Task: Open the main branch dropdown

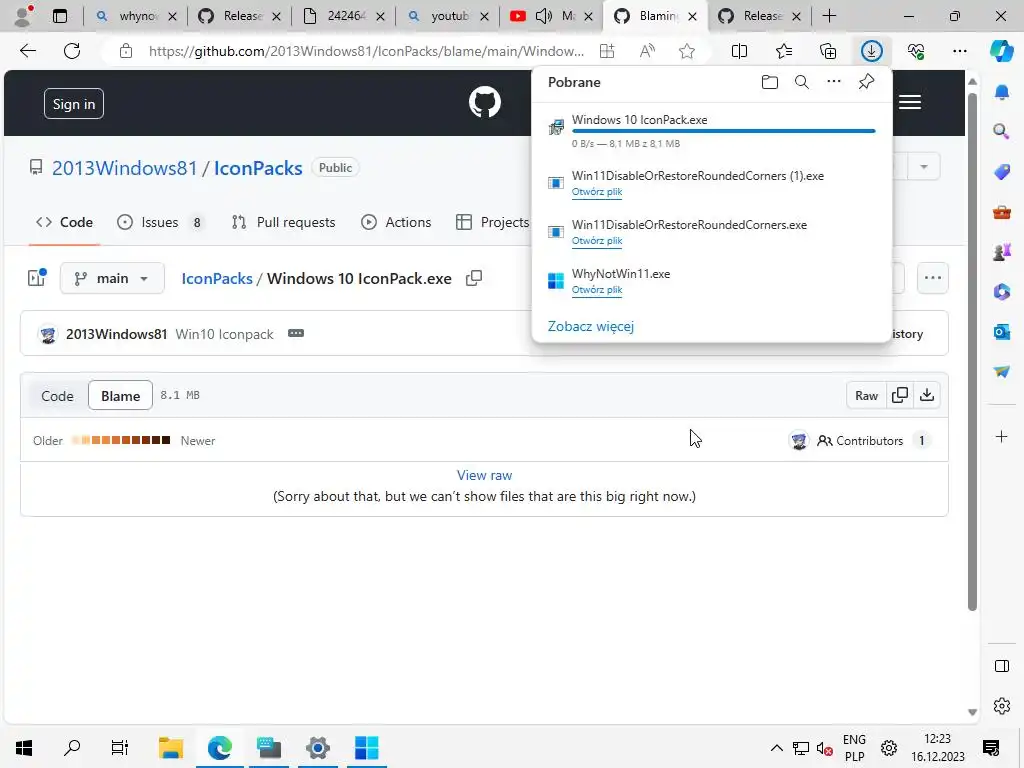Action: pyautogui.click(x=112, y=279)
